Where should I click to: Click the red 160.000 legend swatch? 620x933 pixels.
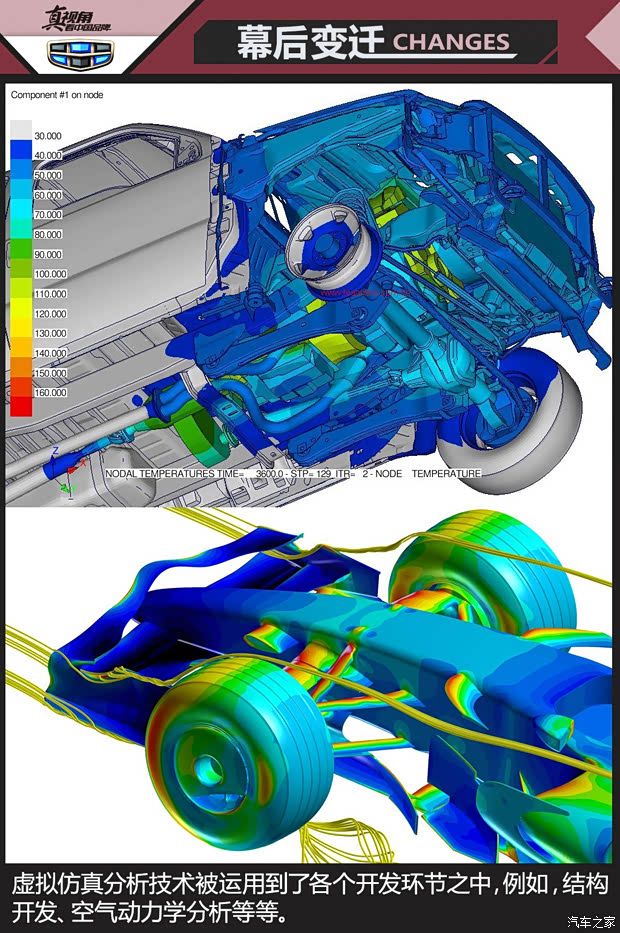pyautogui.click(x=20, y=406)
